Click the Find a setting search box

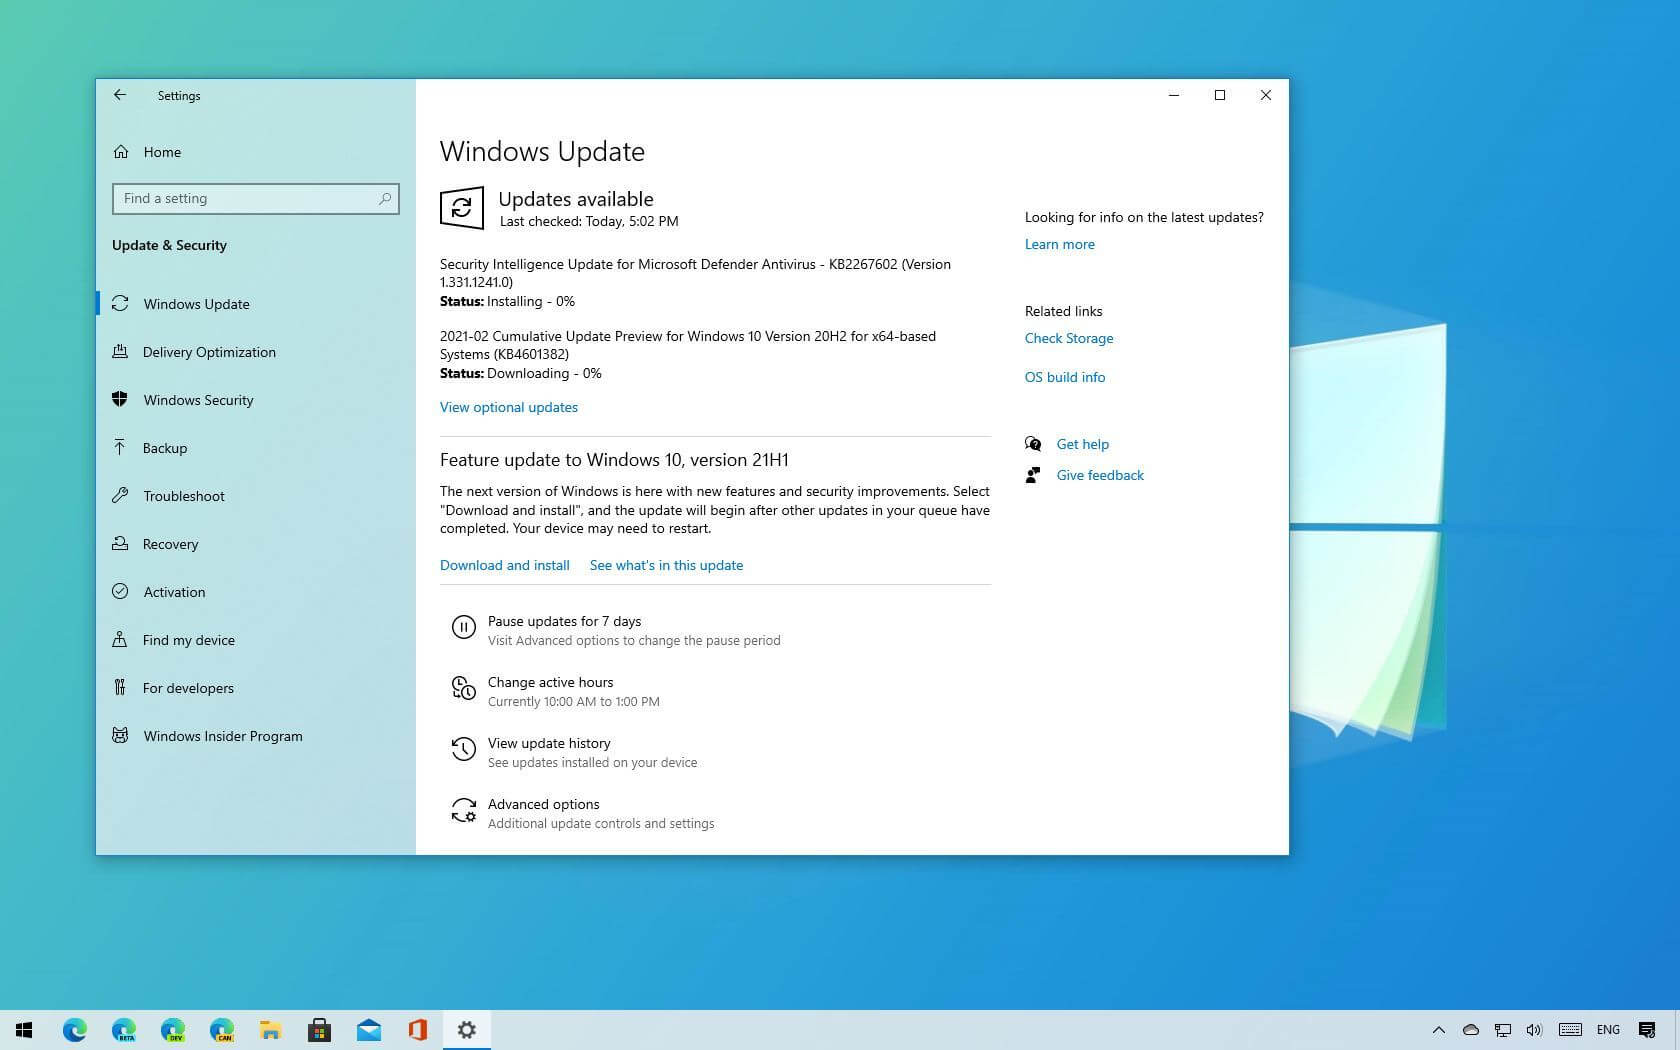(245, 198)
